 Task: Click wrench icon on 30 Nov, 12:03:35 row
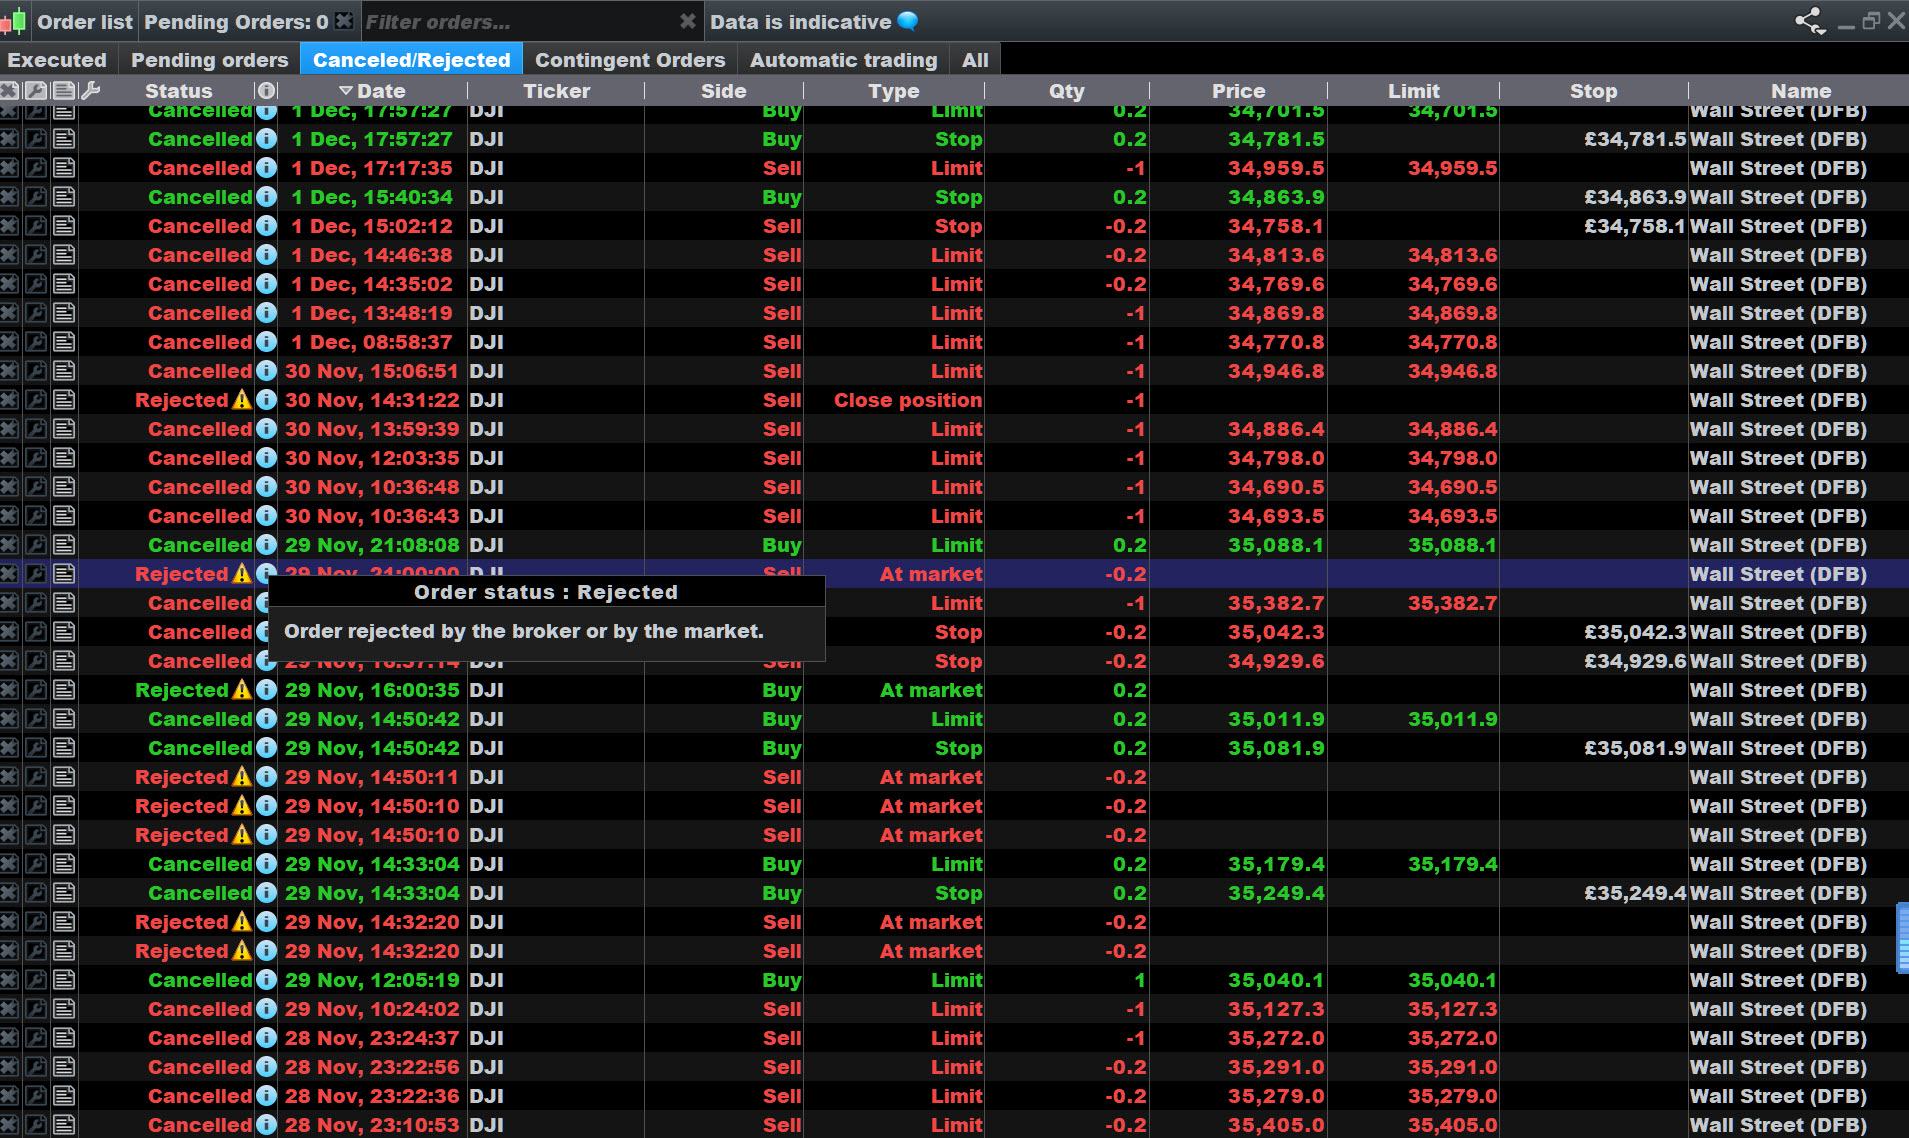pyautogui.click(x=36, y=458)
